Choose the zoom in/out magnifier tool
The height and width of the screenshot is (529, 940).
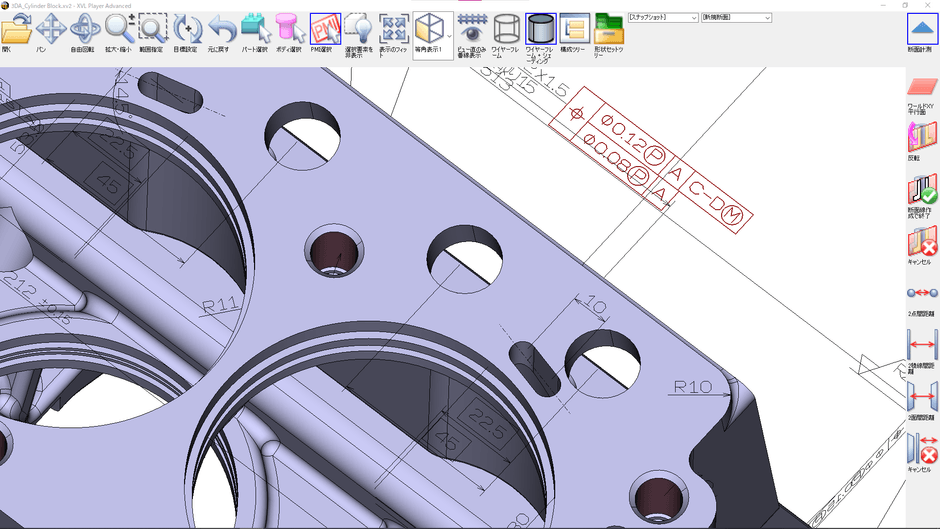tap(119, 31)
